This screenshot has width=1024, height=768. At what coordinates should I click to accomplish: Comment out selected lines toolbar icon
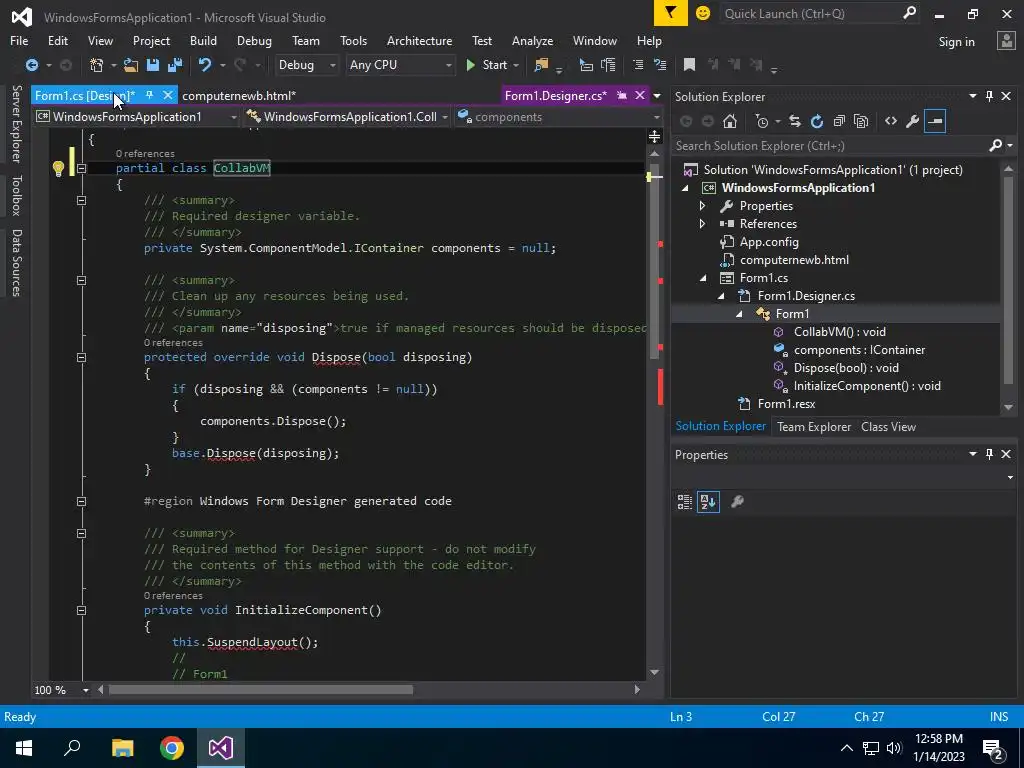[x=638, y=65]
